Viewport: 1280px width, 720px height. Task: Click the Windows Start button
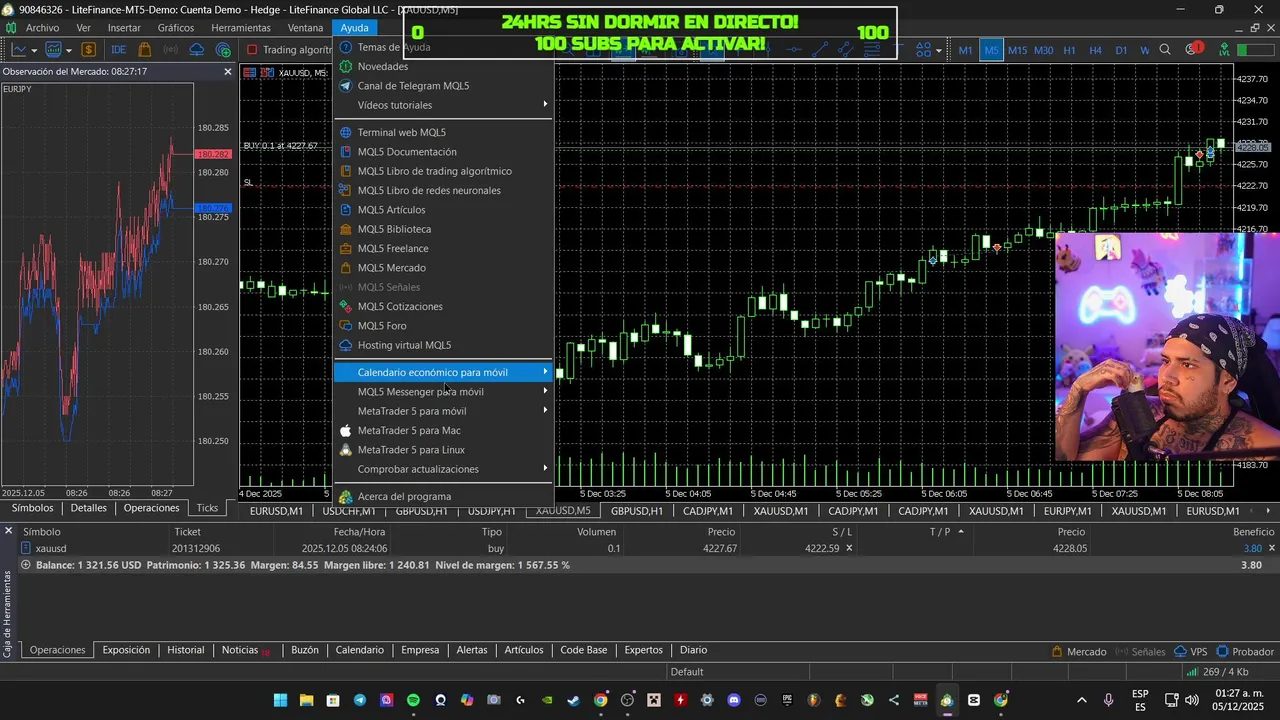click(x=279, y=700)
